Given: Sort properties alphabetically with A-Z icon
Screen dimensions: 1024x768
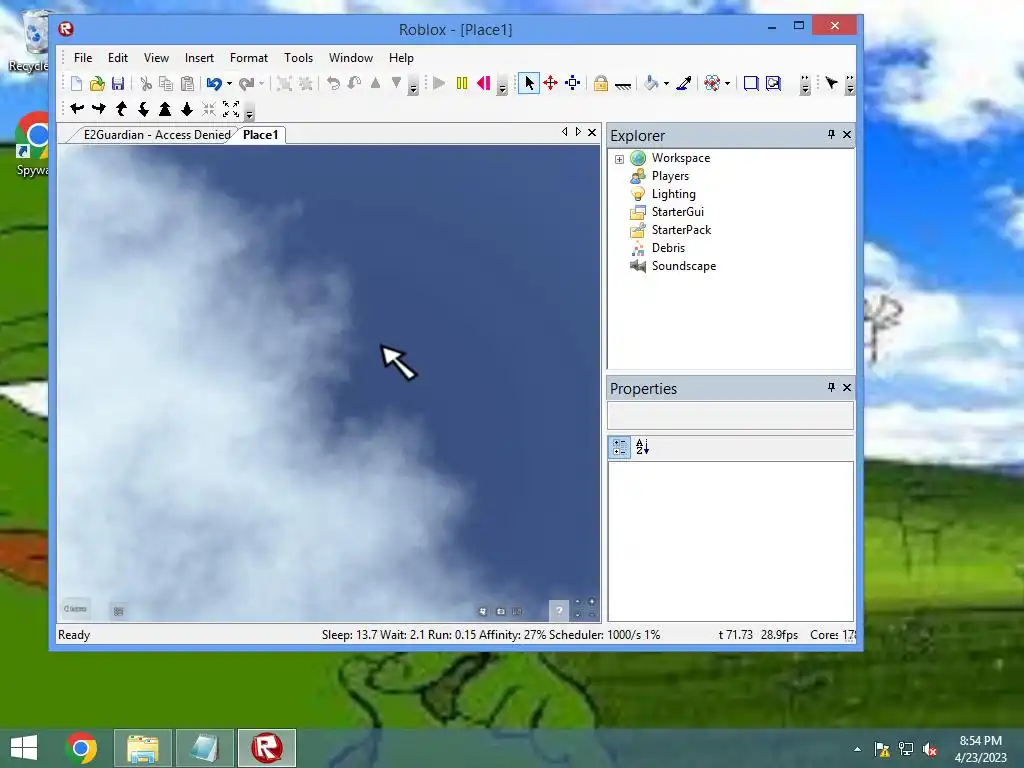Looking at the screenshot, I should click(x=643, y=447).
